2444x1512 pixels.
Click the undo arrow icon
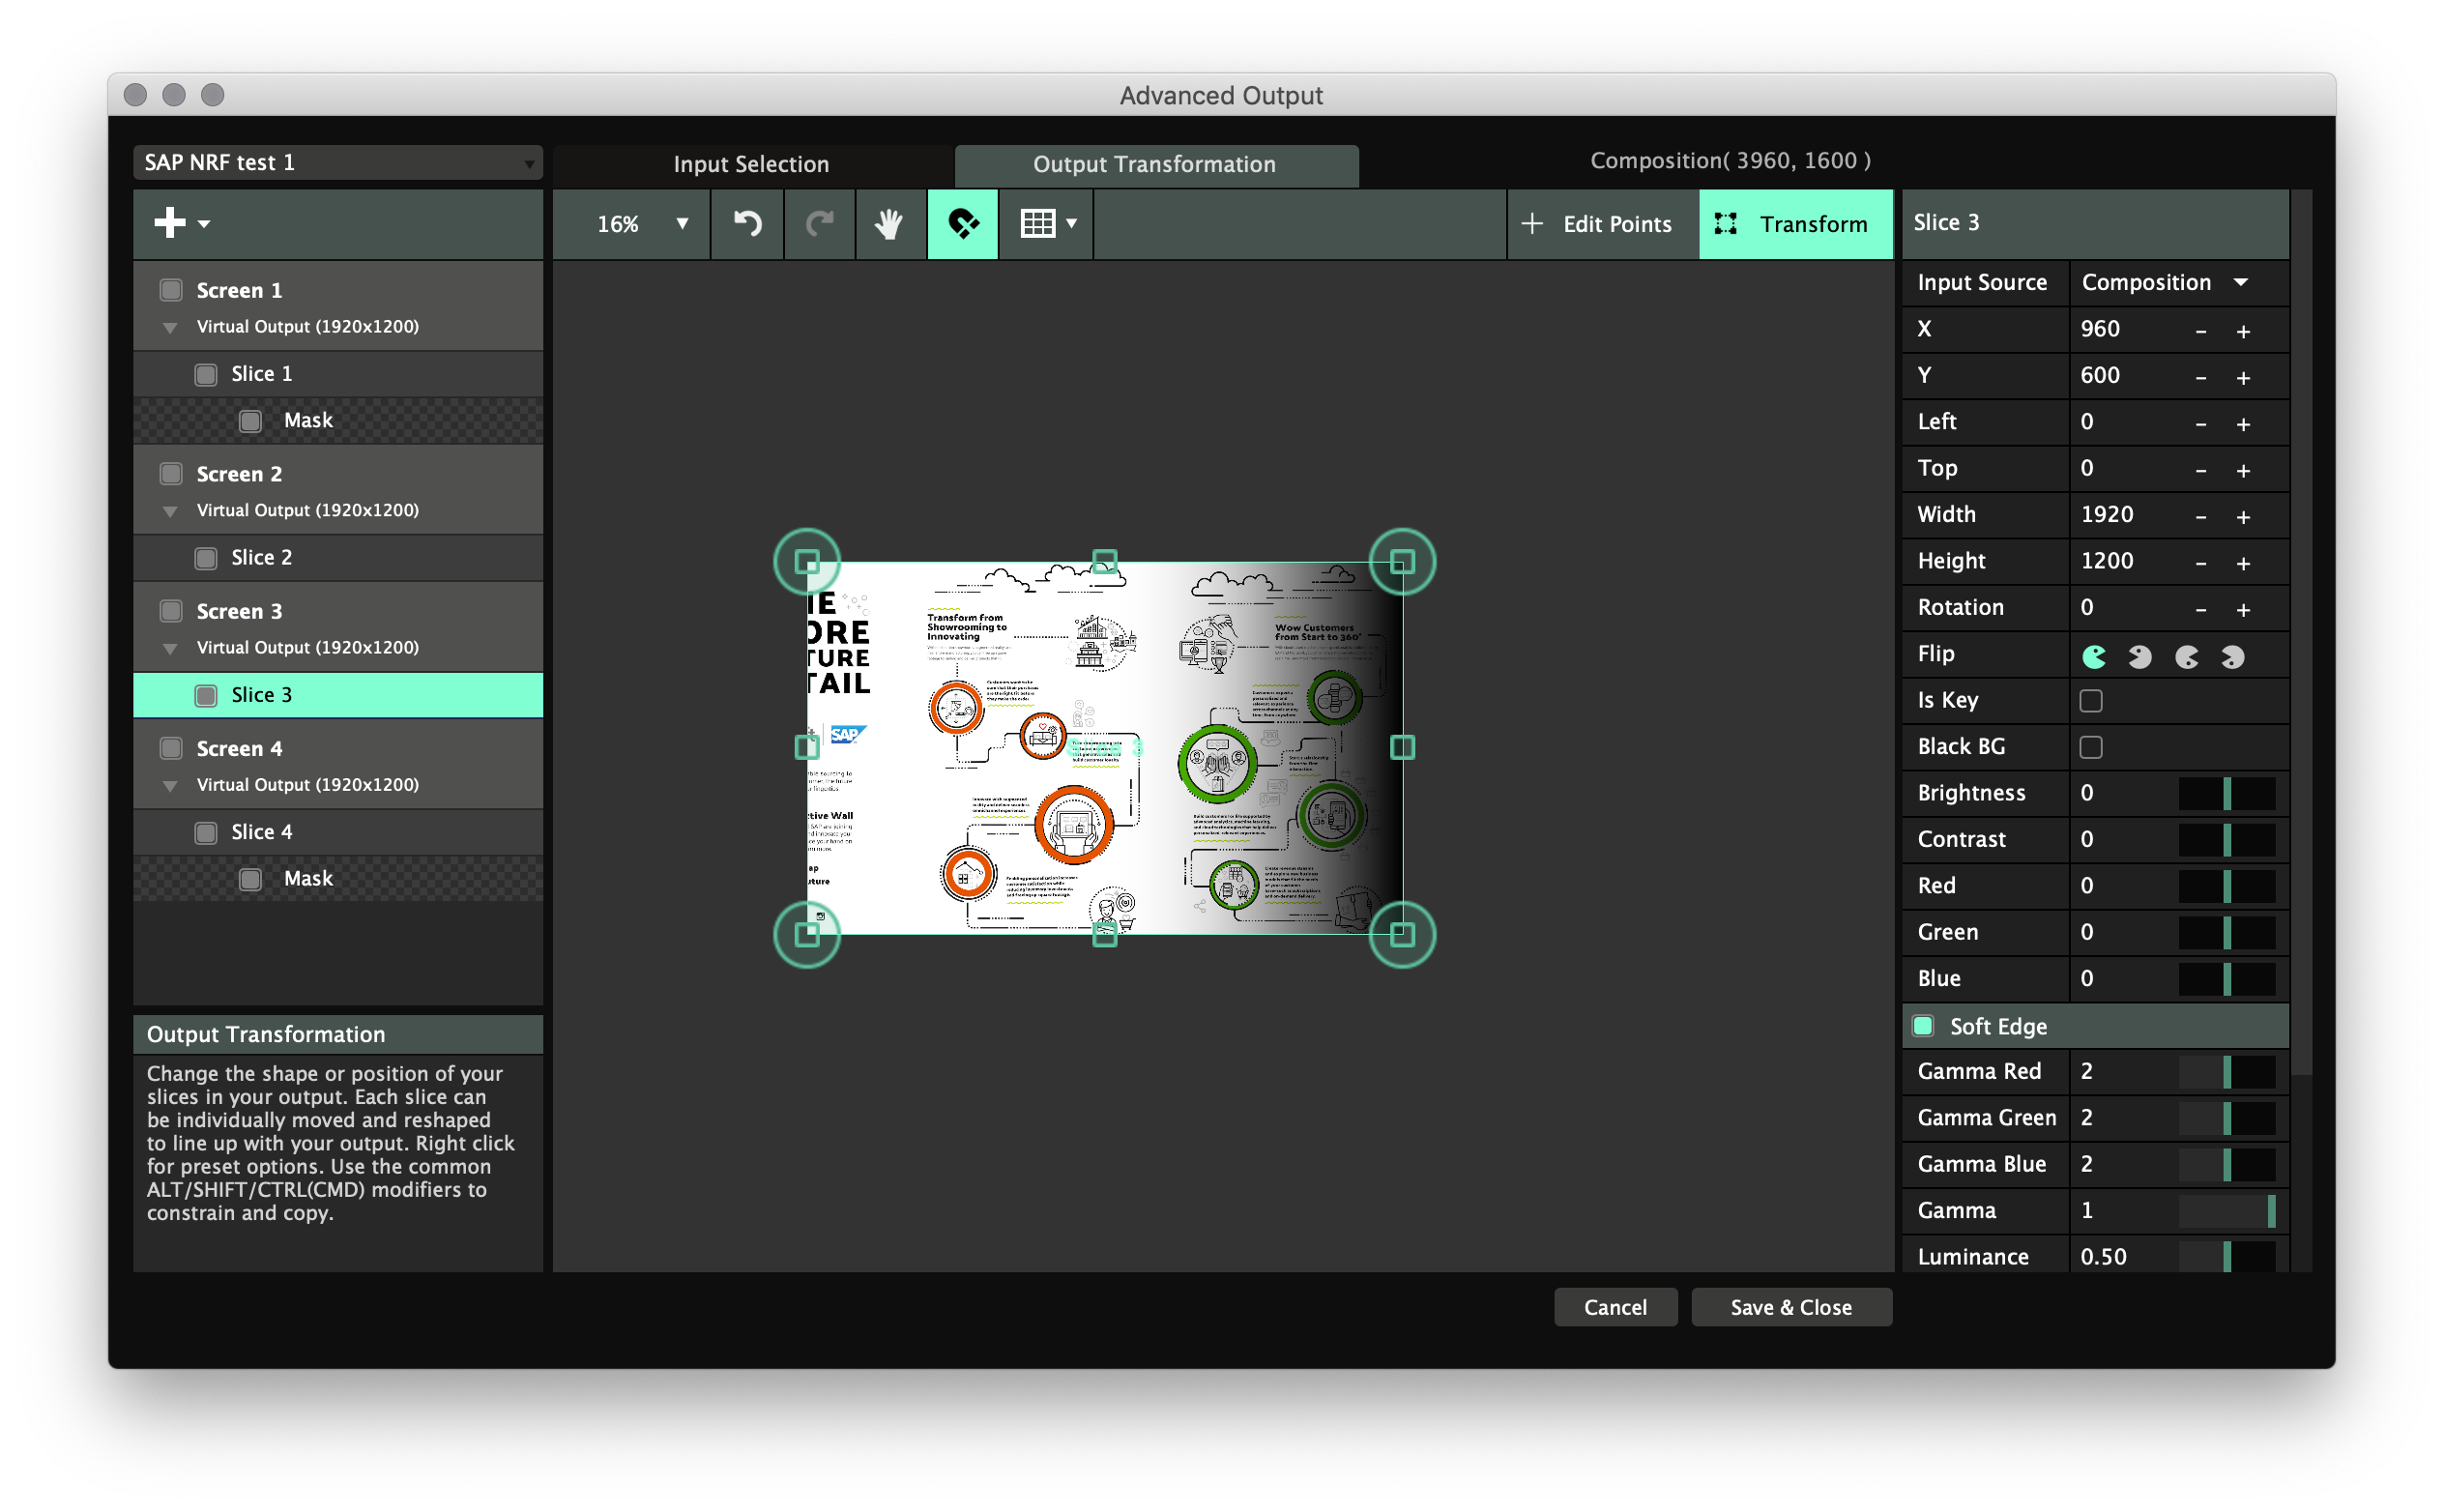(x=747, y=223)
